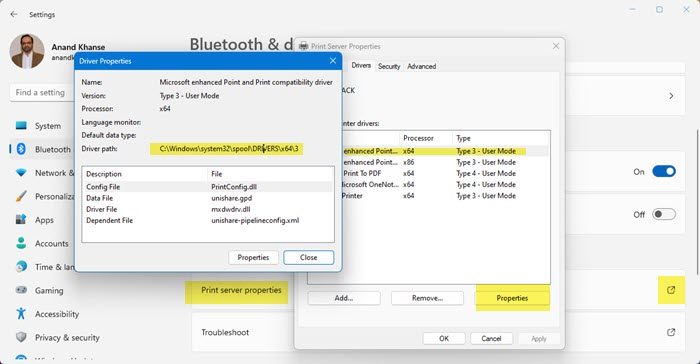Screen dimensions: 700x364
Task: Click Add... driver button
Action: 344,298
